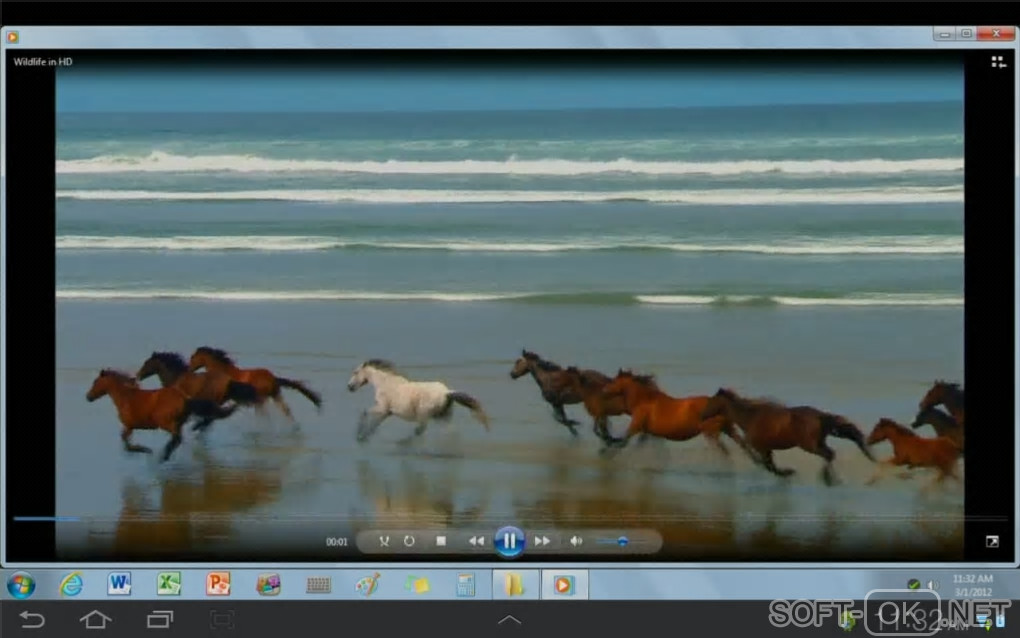The height and width of the screenshot is (638, 1020).
Task: Mute the player sound
Action: [576, 541]
